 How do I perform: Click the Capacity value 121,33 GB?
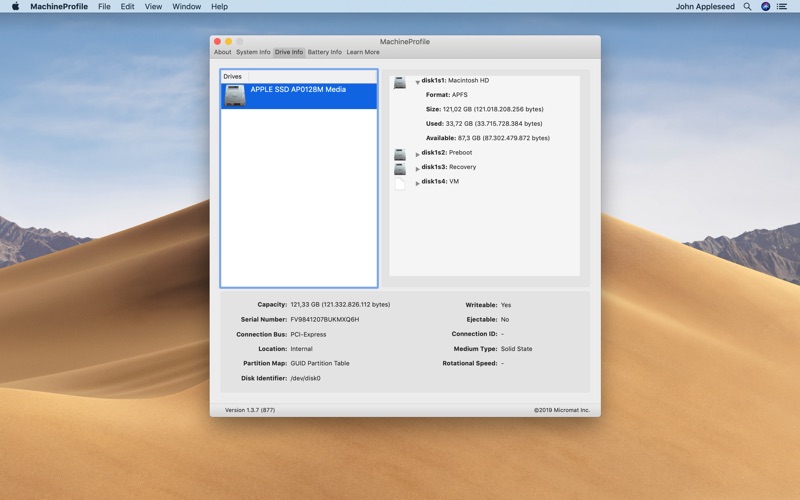340,305
